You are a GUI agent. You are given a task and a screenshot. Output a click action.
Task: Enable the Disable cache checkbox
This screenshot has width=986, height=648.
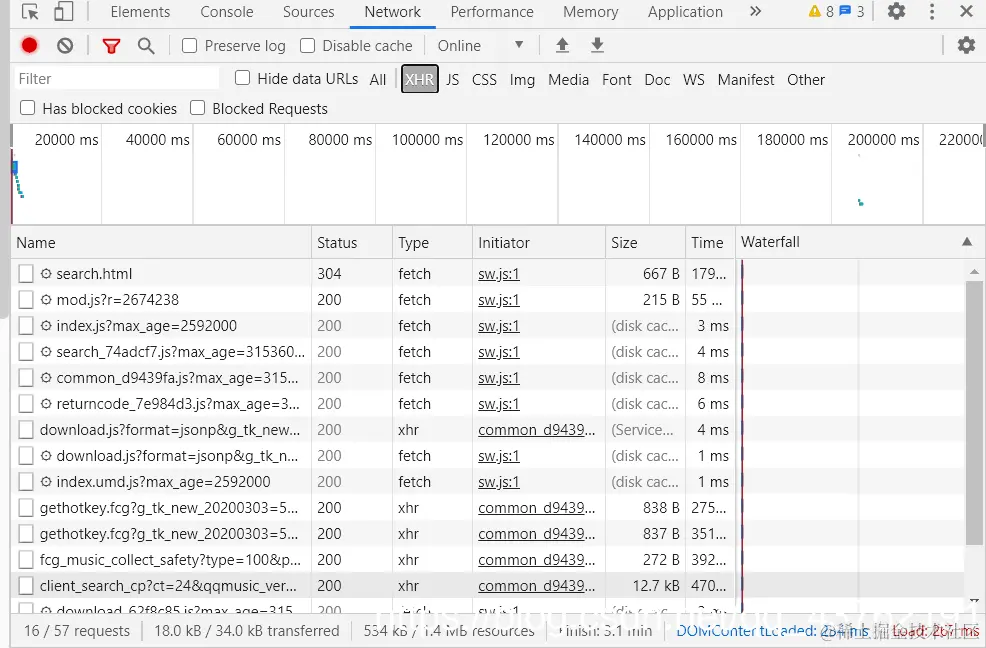tap(307, 46)
